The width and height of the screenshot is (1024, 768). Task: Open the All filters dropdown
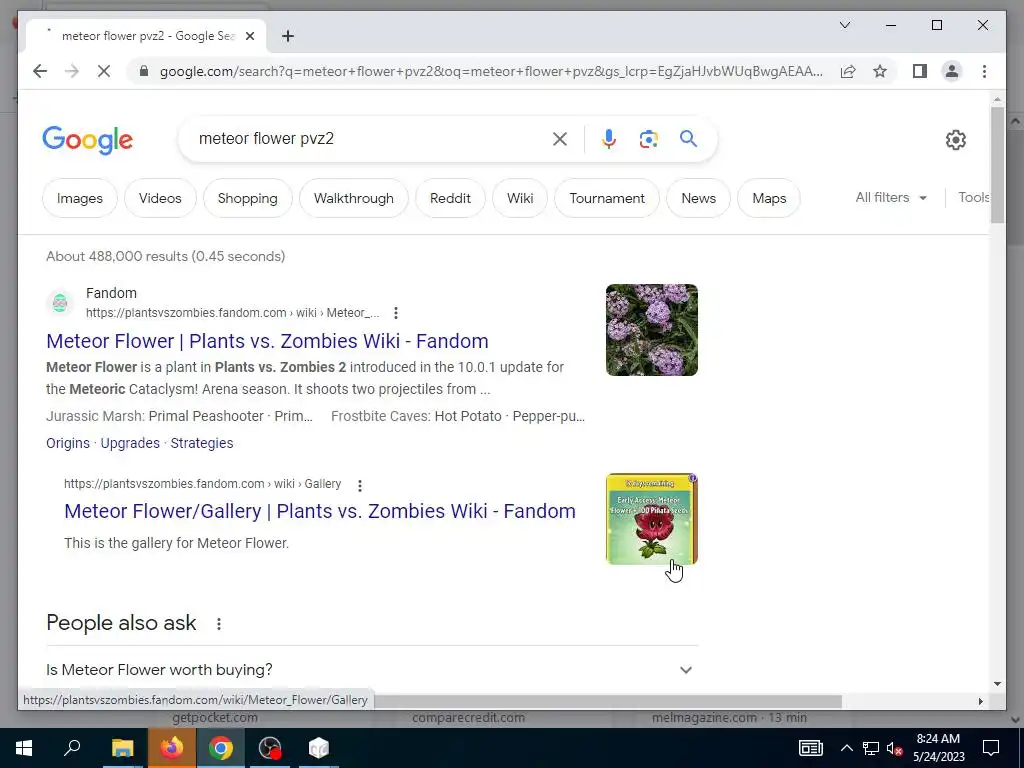891,197
